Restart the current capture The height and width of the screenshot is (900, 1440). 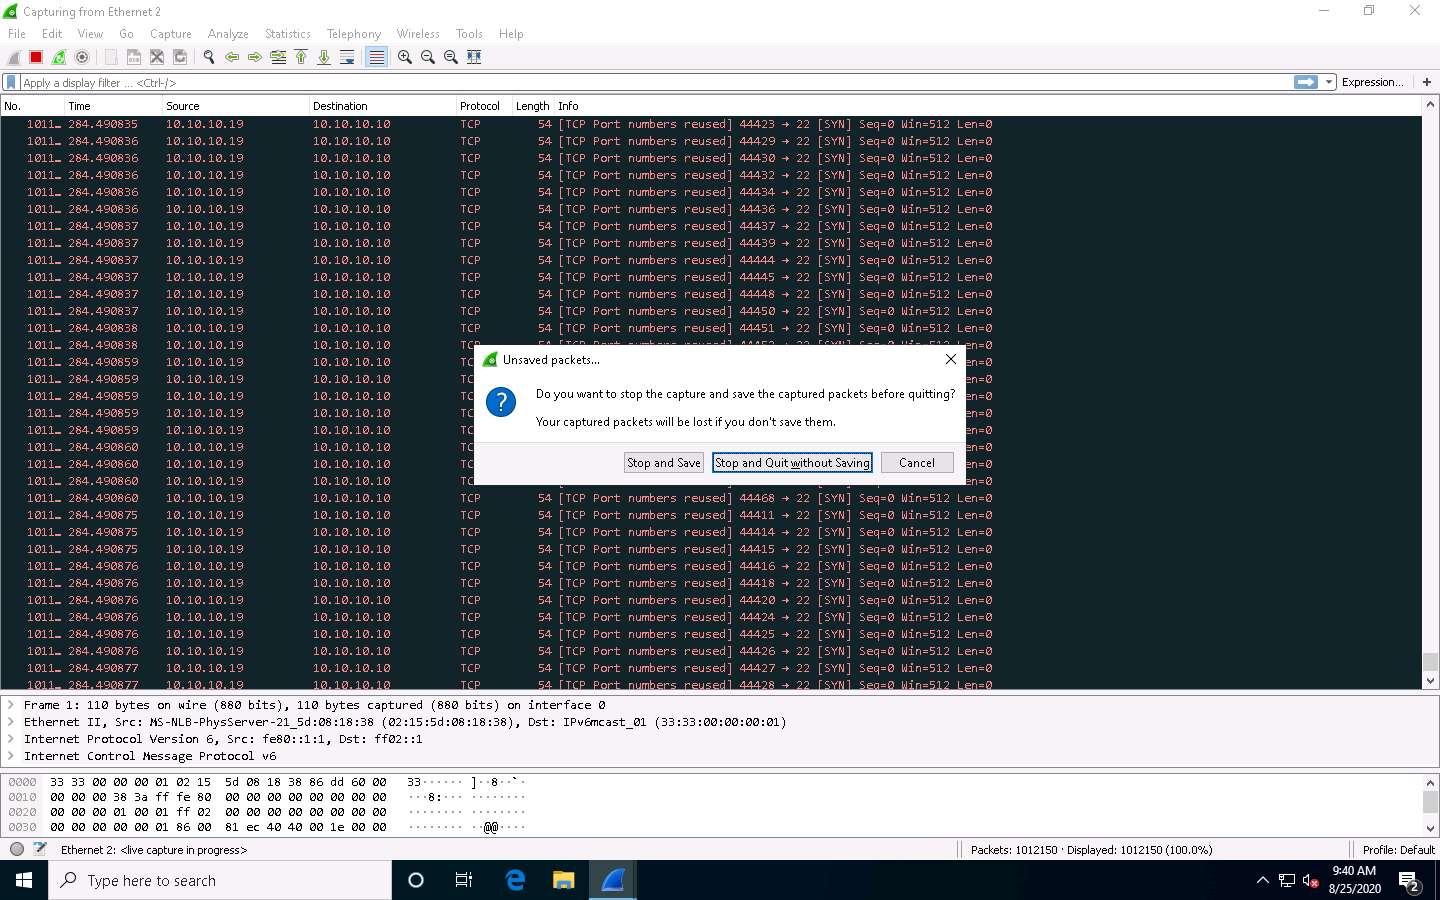[59, 57]
